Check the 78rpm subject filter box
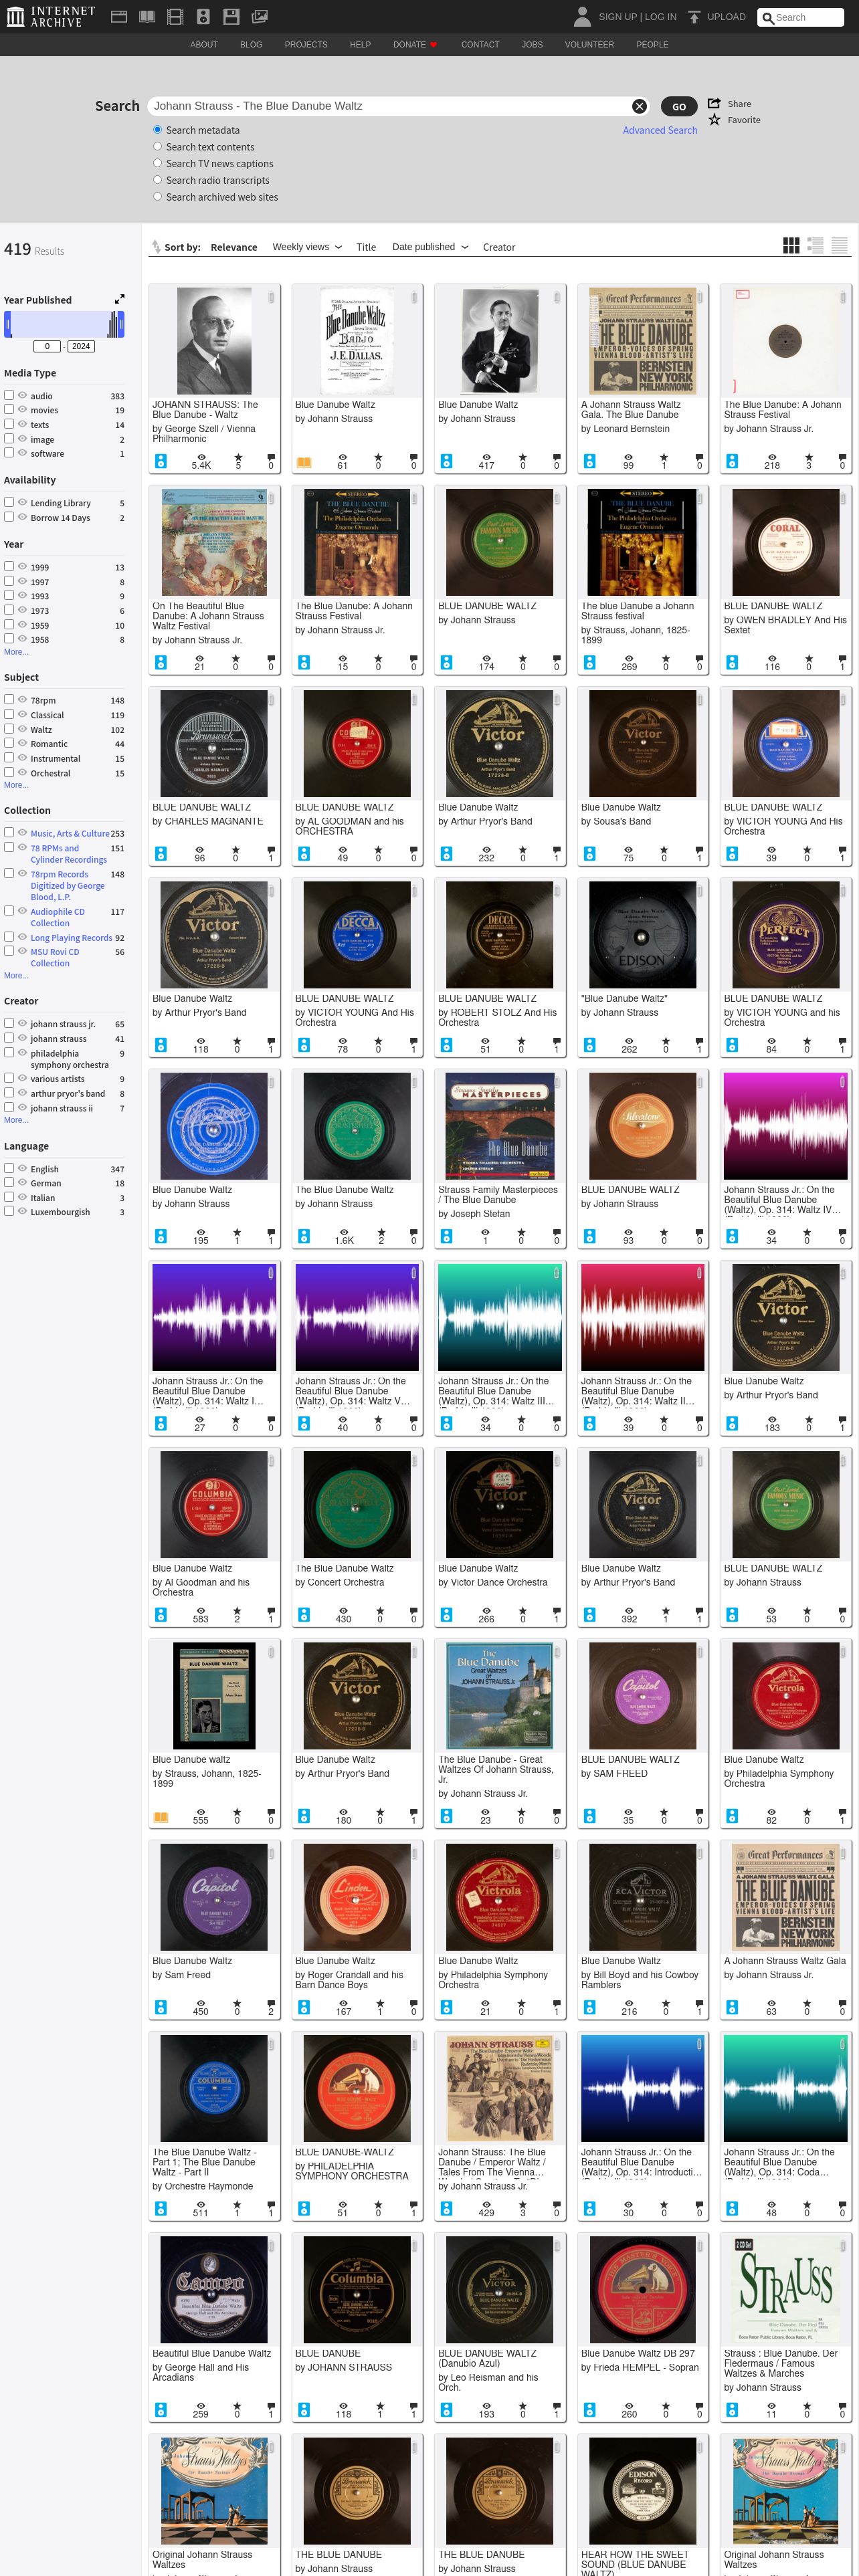The height and width of the screenshot is (2576, 859). click(9, 699)
